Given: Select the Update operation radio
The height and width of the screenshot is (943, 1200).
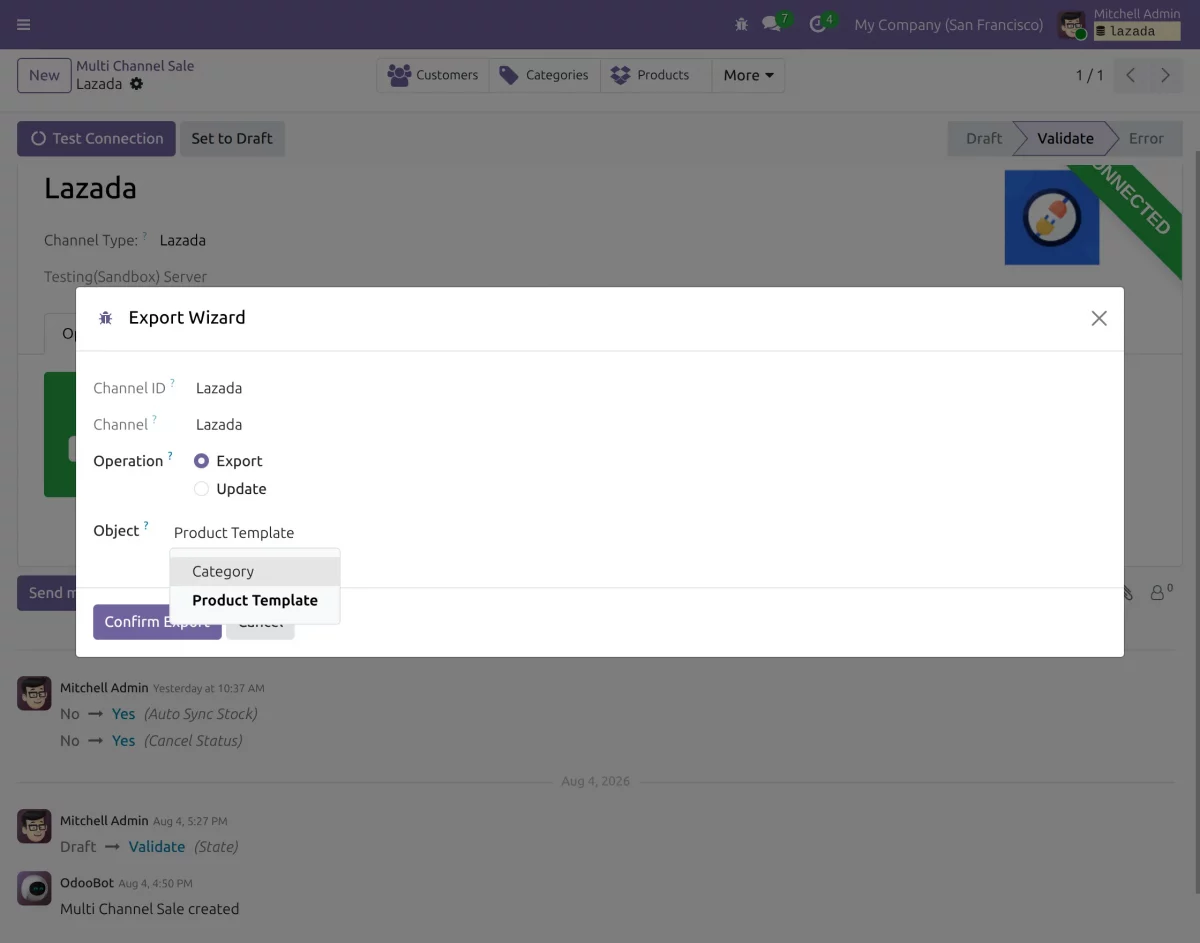Looking at the screenshot, I should point(202,489).
